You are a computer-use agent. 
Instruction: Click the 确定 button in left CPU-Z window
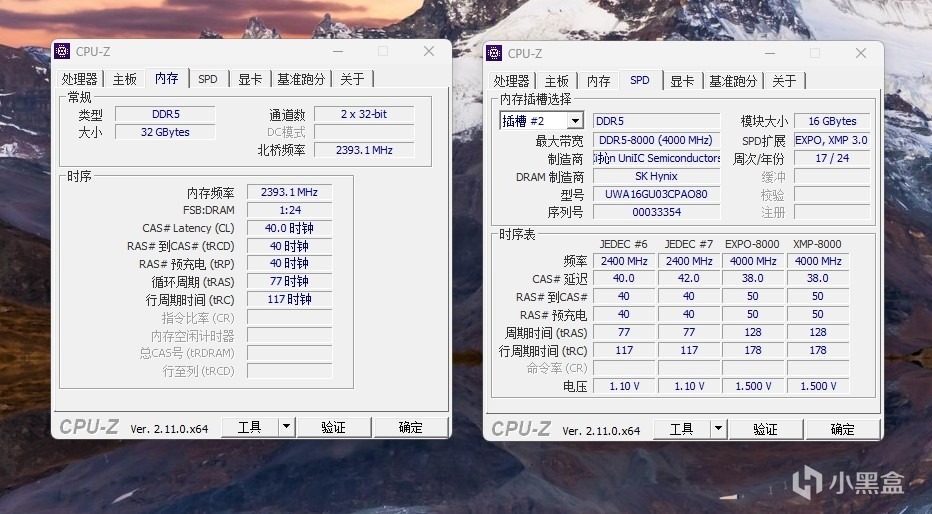[410, 427]
